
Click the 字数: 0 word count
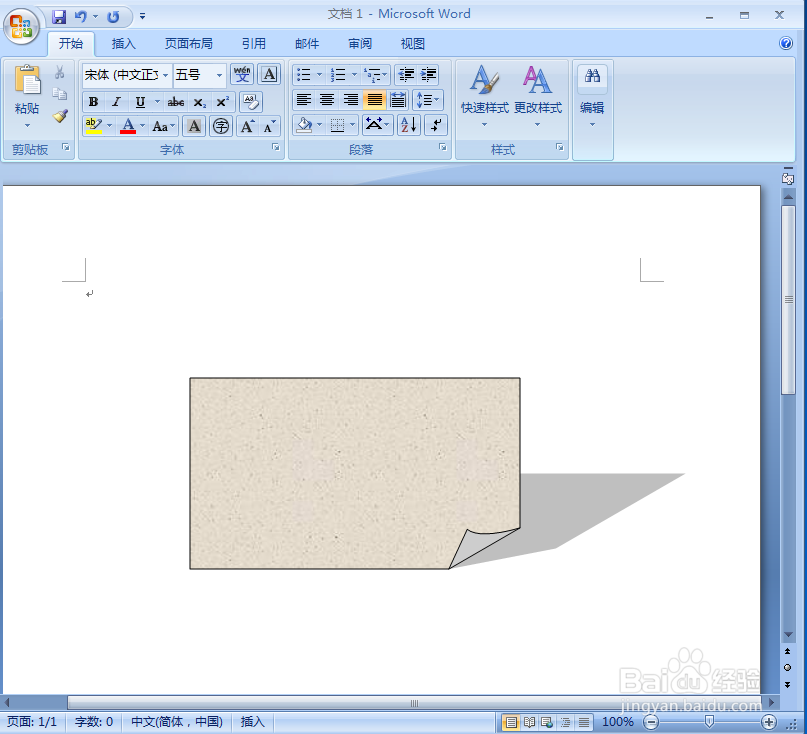click(x=94, y=722)
